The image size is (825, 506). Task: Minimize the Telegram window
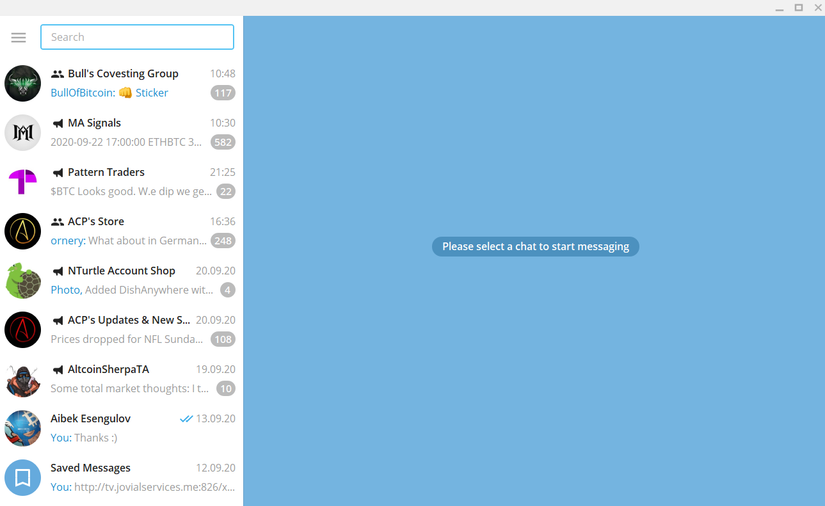779,8
